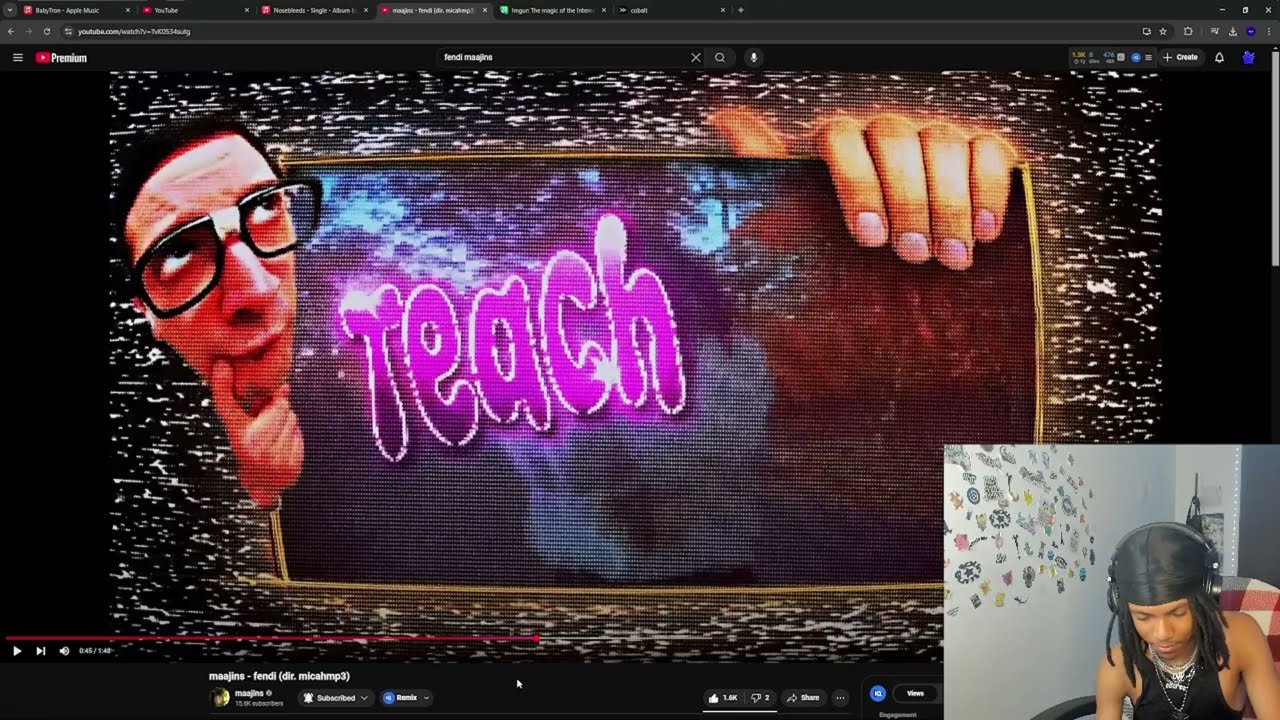Open a new browser tab

coord(740,10)
